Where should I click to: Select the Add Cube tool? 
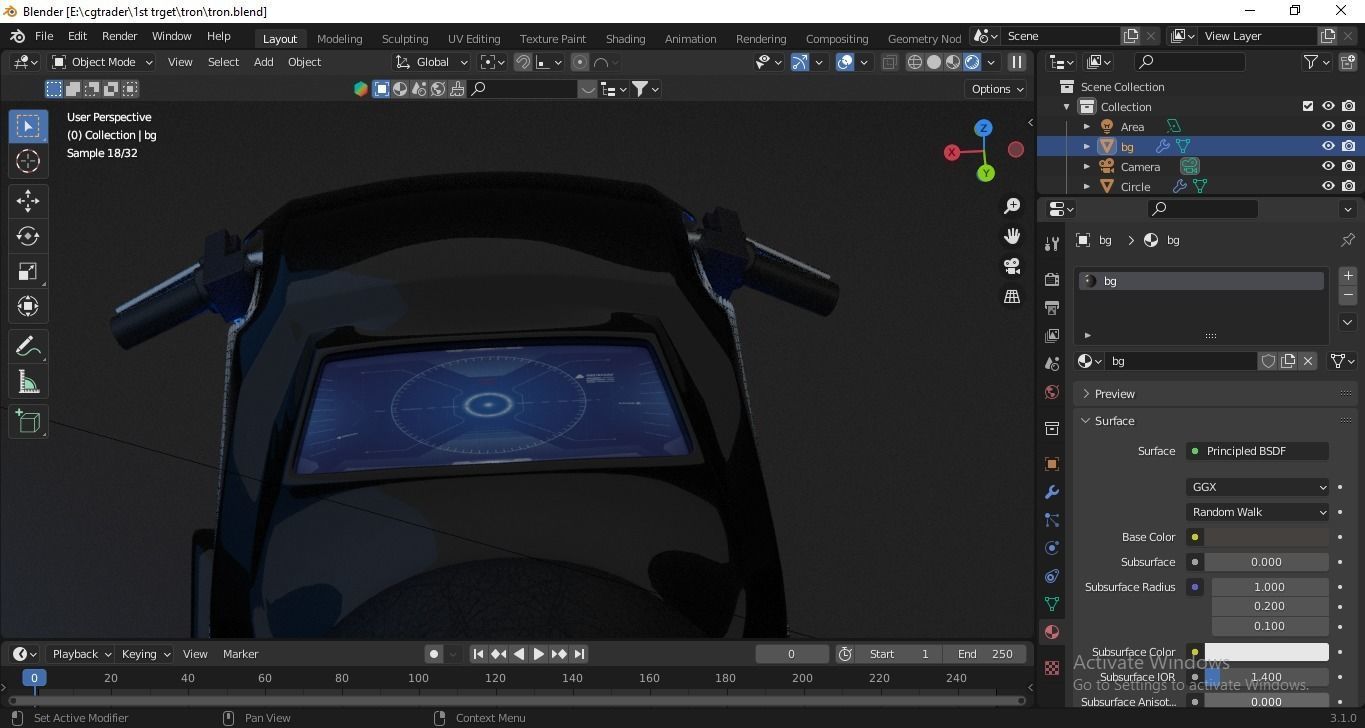point(28,422)
